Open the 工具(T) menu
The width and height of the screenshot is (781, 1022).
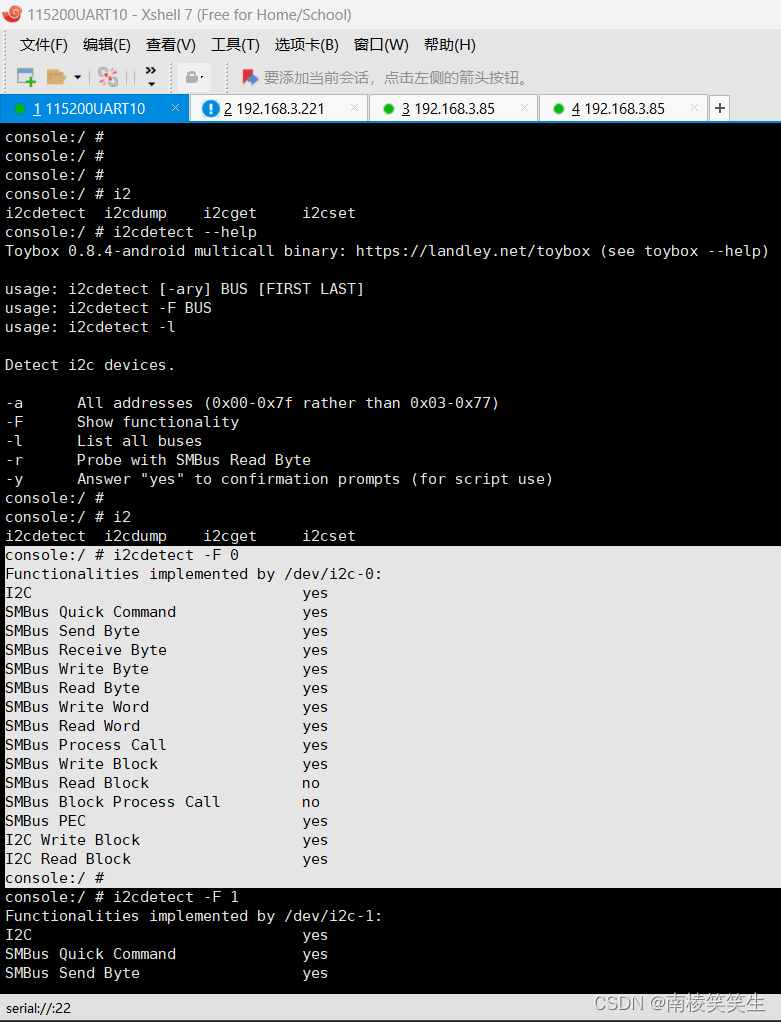pyautogui.click(x=235, y=44)
